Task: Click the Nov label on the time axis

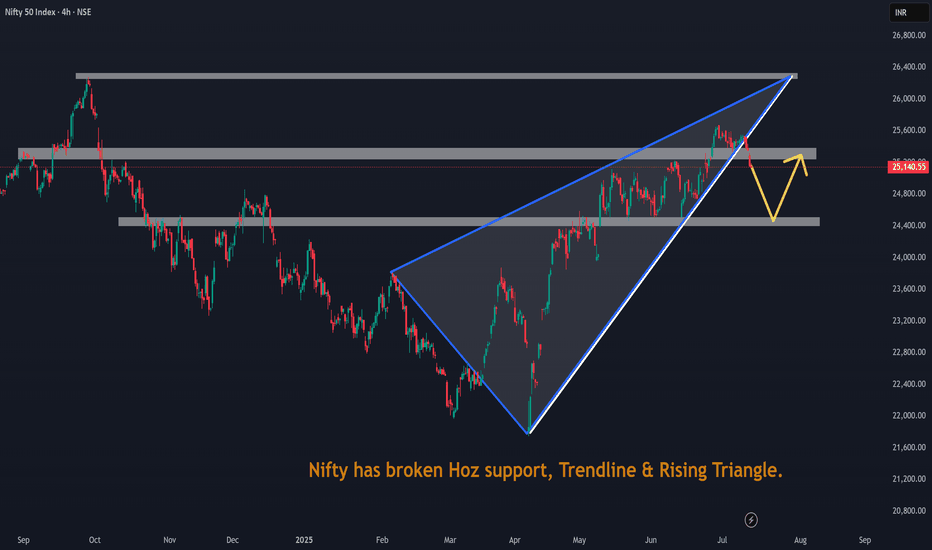Action: tap(169, 540)
